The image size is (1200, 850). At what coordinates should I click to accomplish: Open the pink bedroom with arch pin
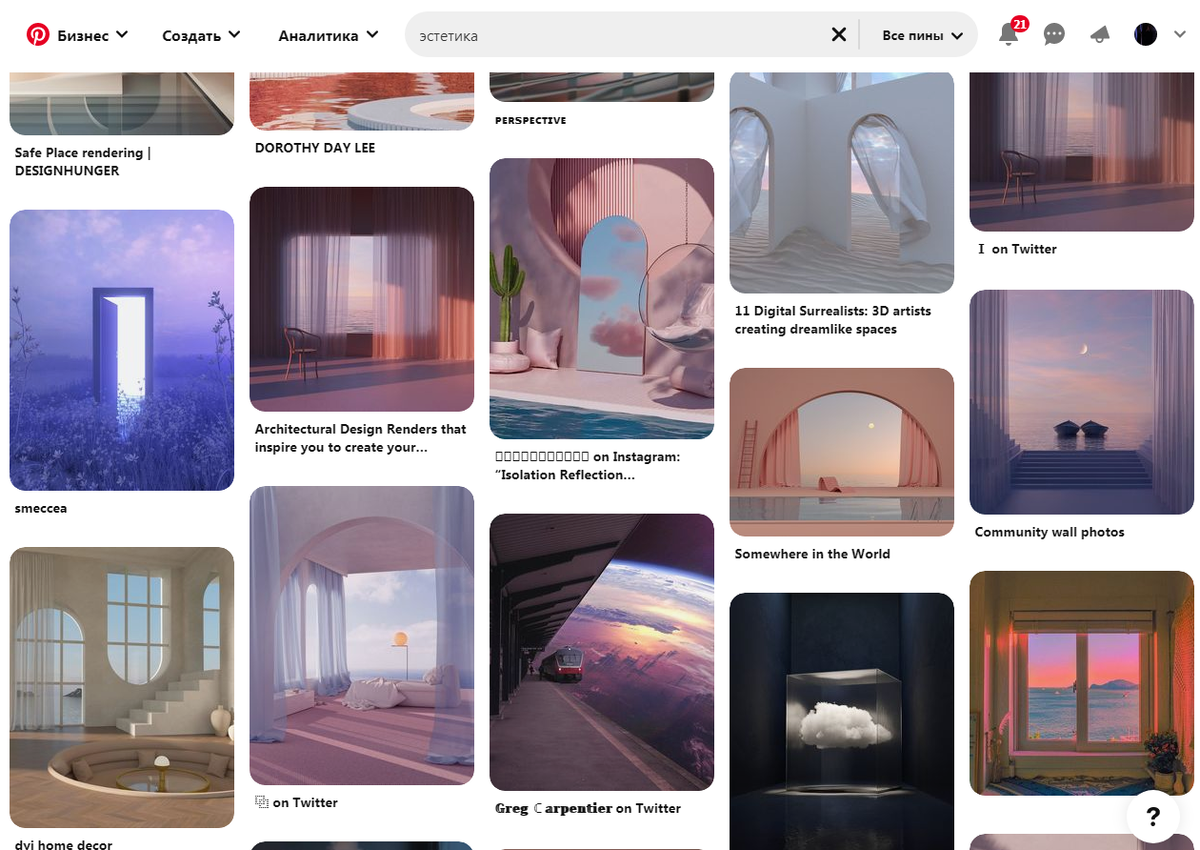(x=362, y=635)
